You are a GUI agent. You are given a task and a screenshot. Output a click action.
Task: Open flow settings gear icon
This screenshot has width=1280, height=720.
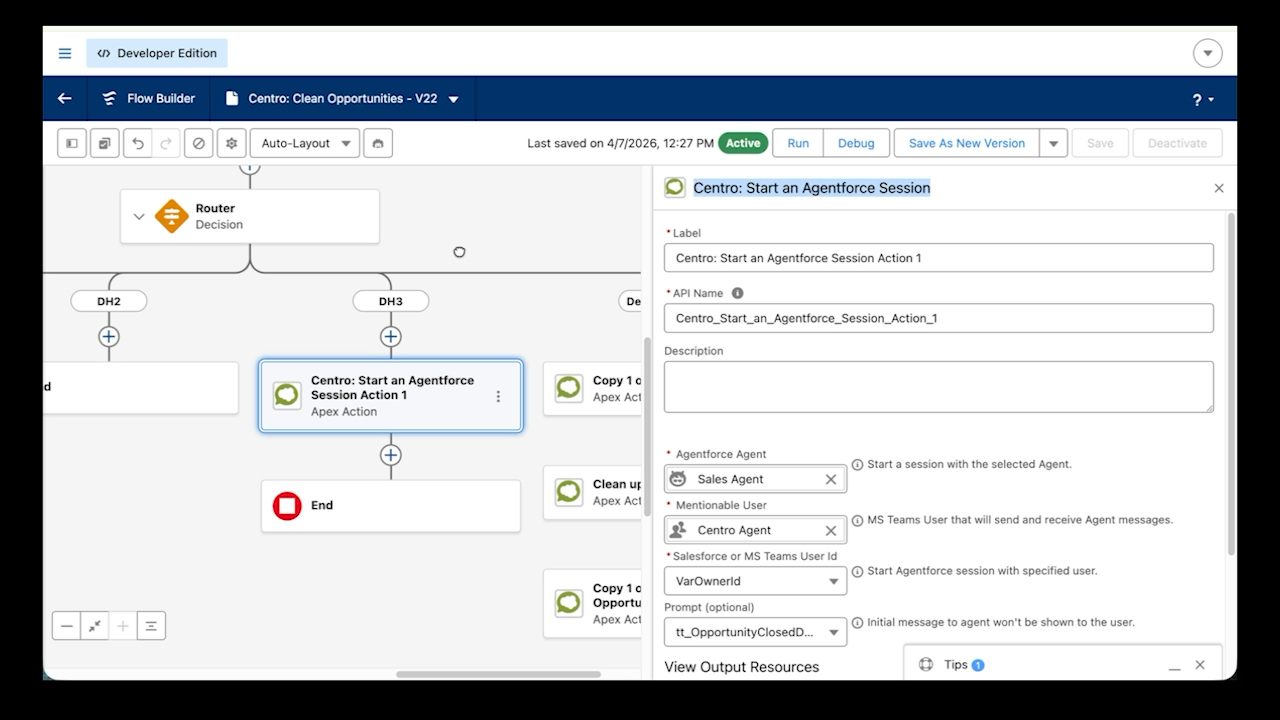[x=231, y=143]
